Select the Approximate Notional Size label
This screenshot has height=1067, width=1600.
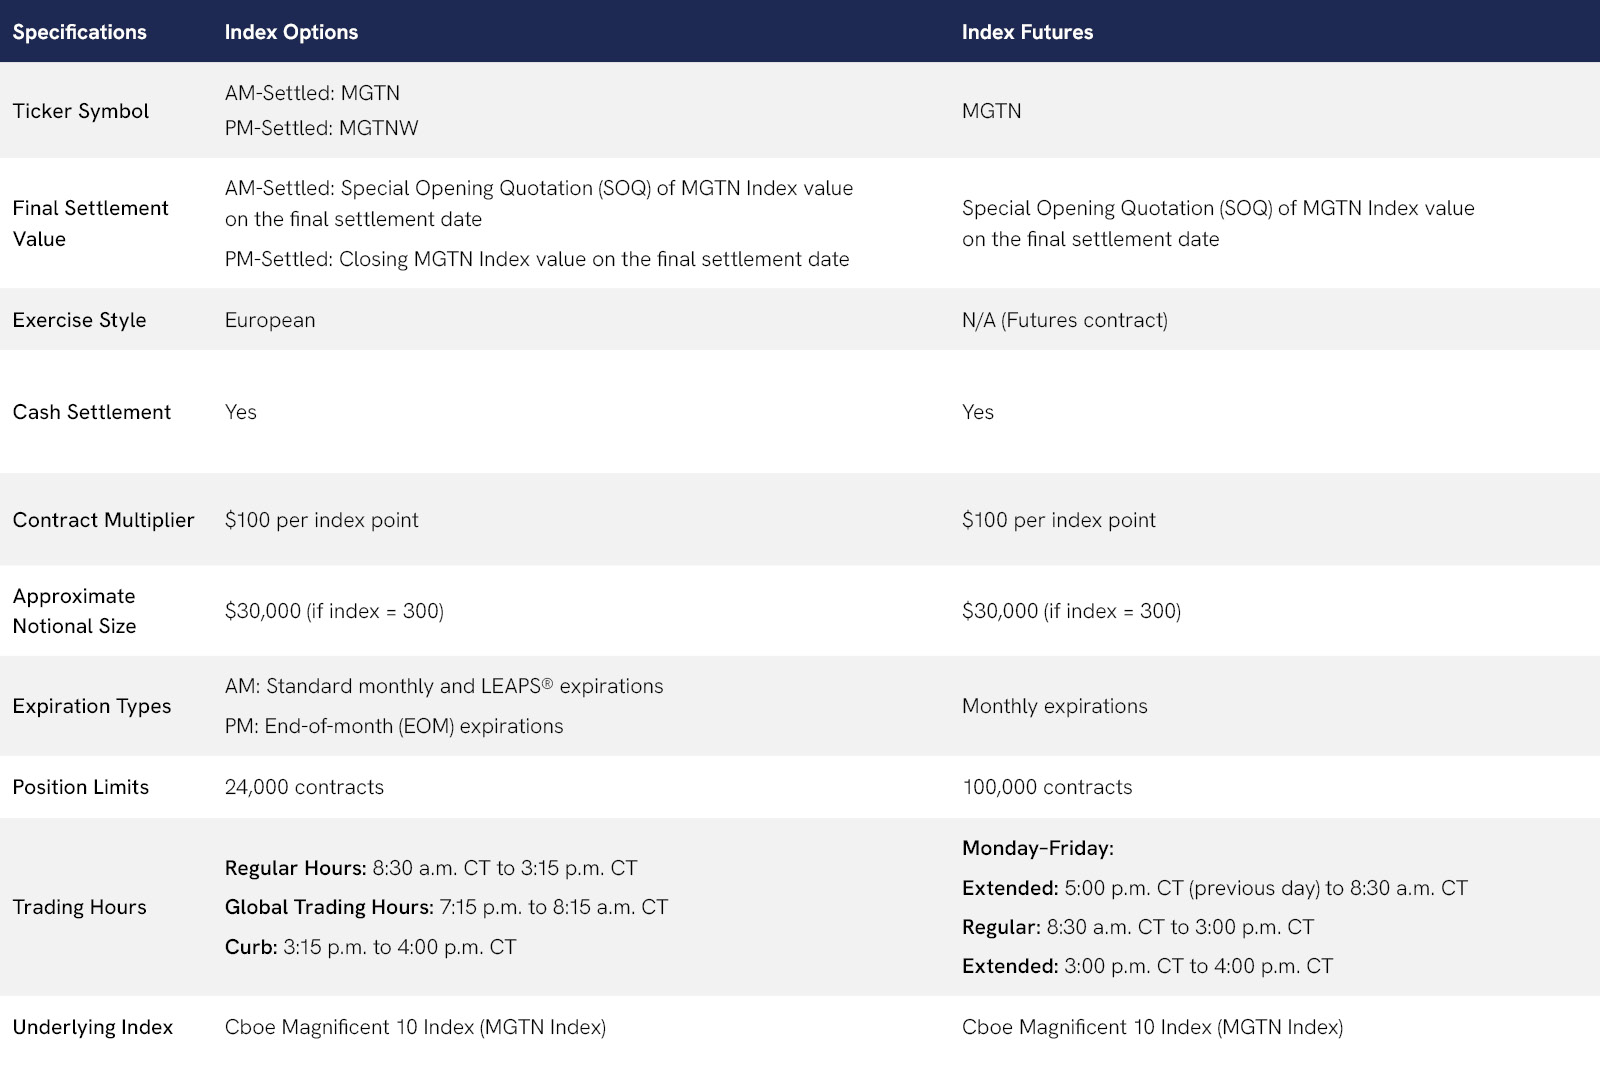[74, 611]
